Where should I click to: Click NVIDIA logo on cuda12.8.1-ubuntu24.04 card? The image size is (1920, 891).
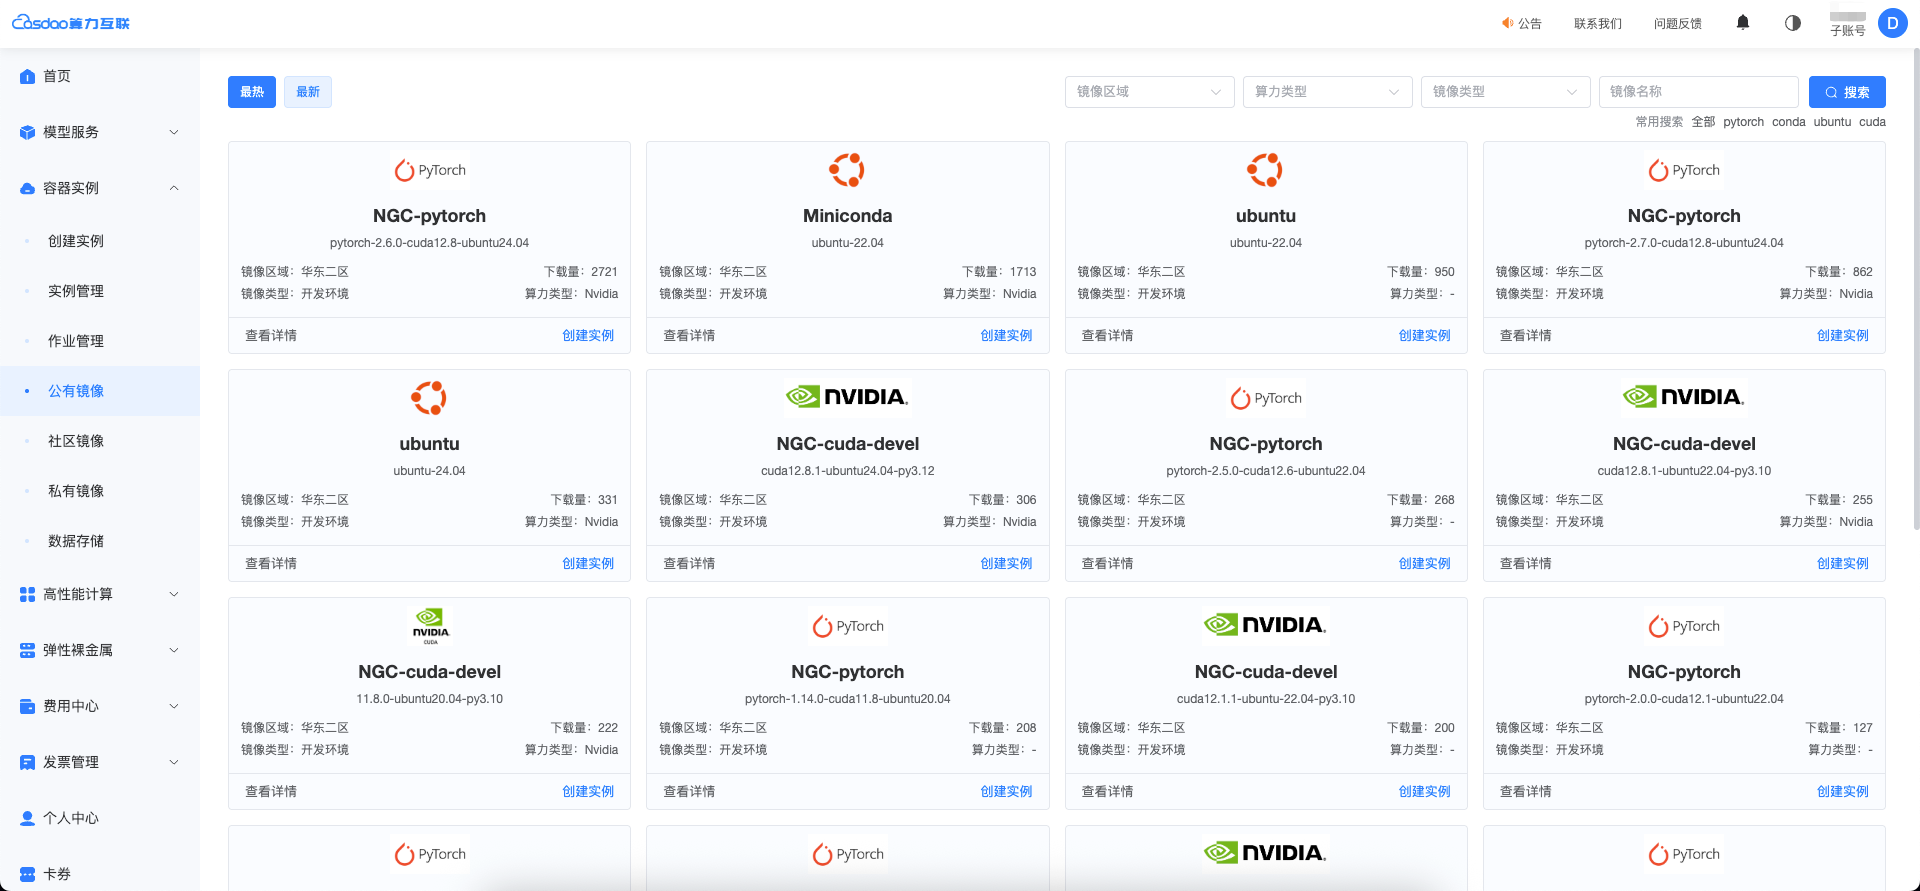coord(847,397)
